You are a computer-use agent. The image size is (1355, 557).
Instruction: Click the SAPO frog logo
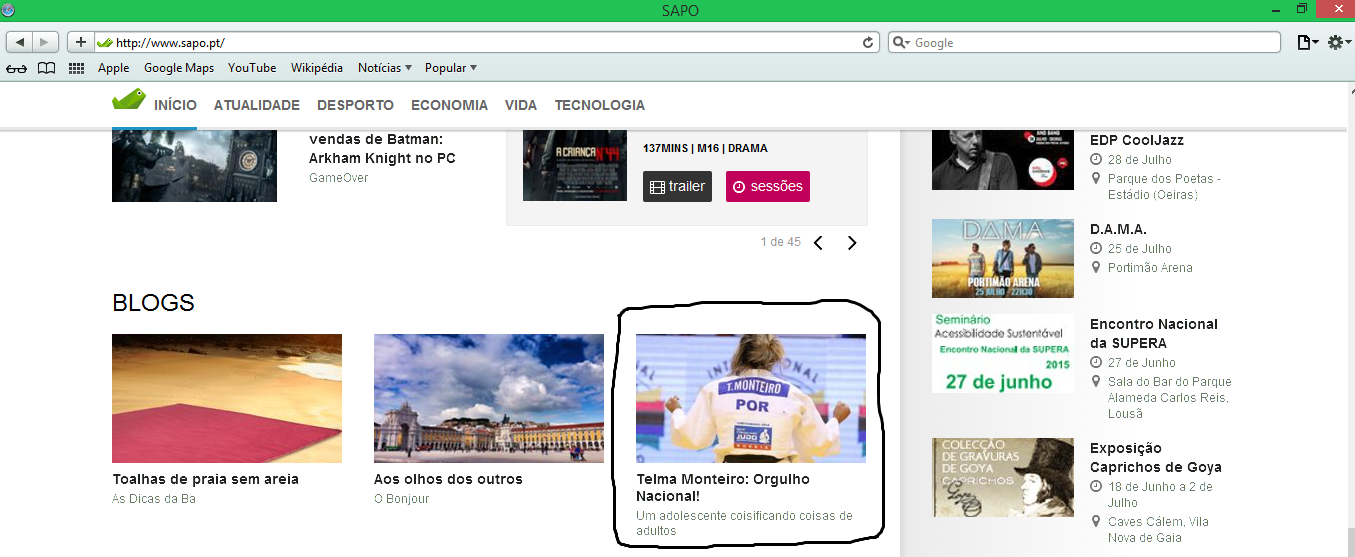(x=128, y=99)
